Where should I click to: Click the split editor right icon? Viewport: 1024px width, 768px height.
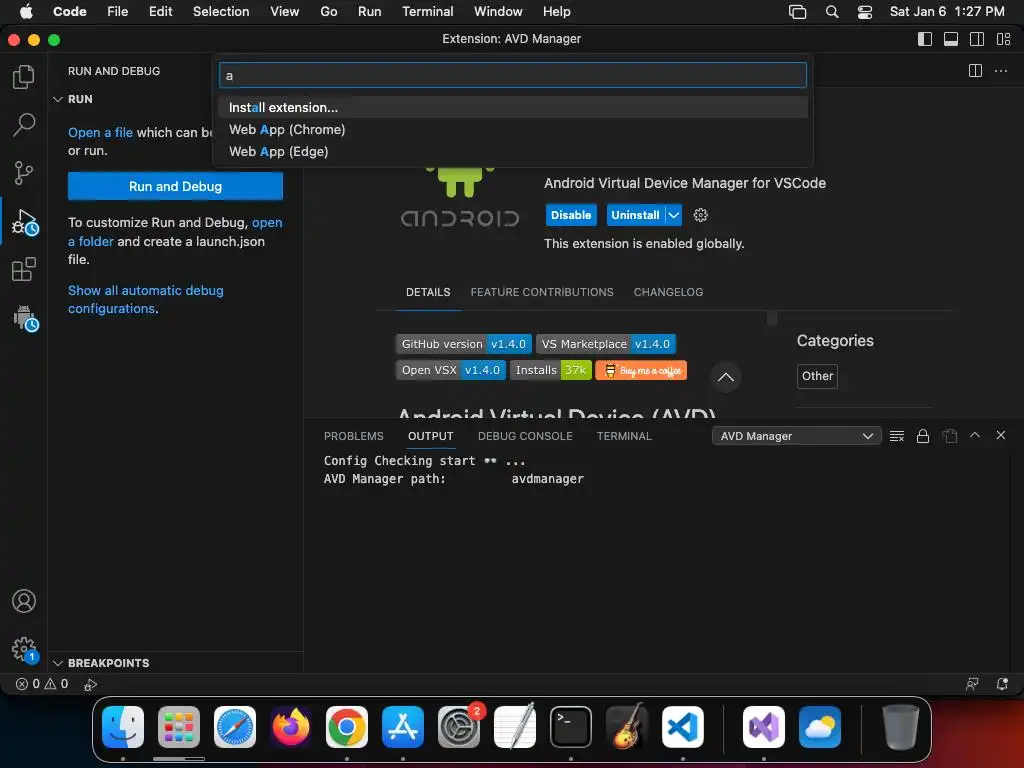pyautogui.click(x=975, y=71)
